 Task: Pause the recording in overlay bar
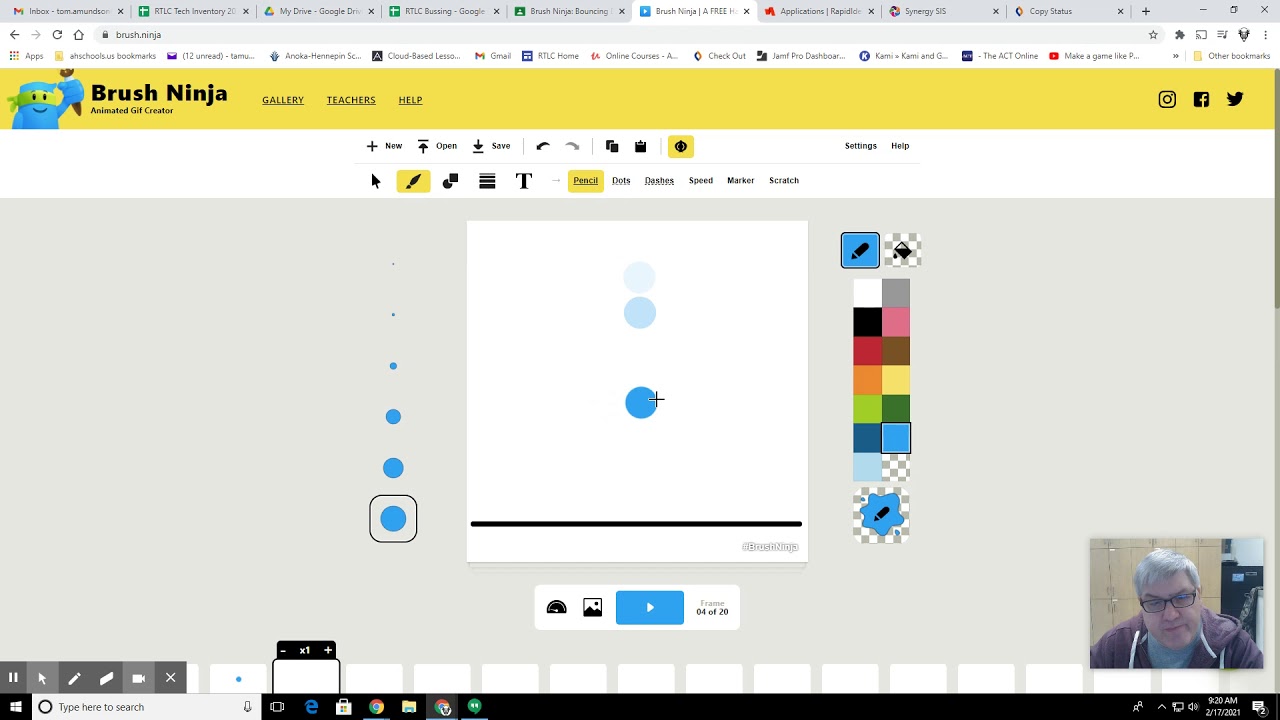(x=13, y=678)
